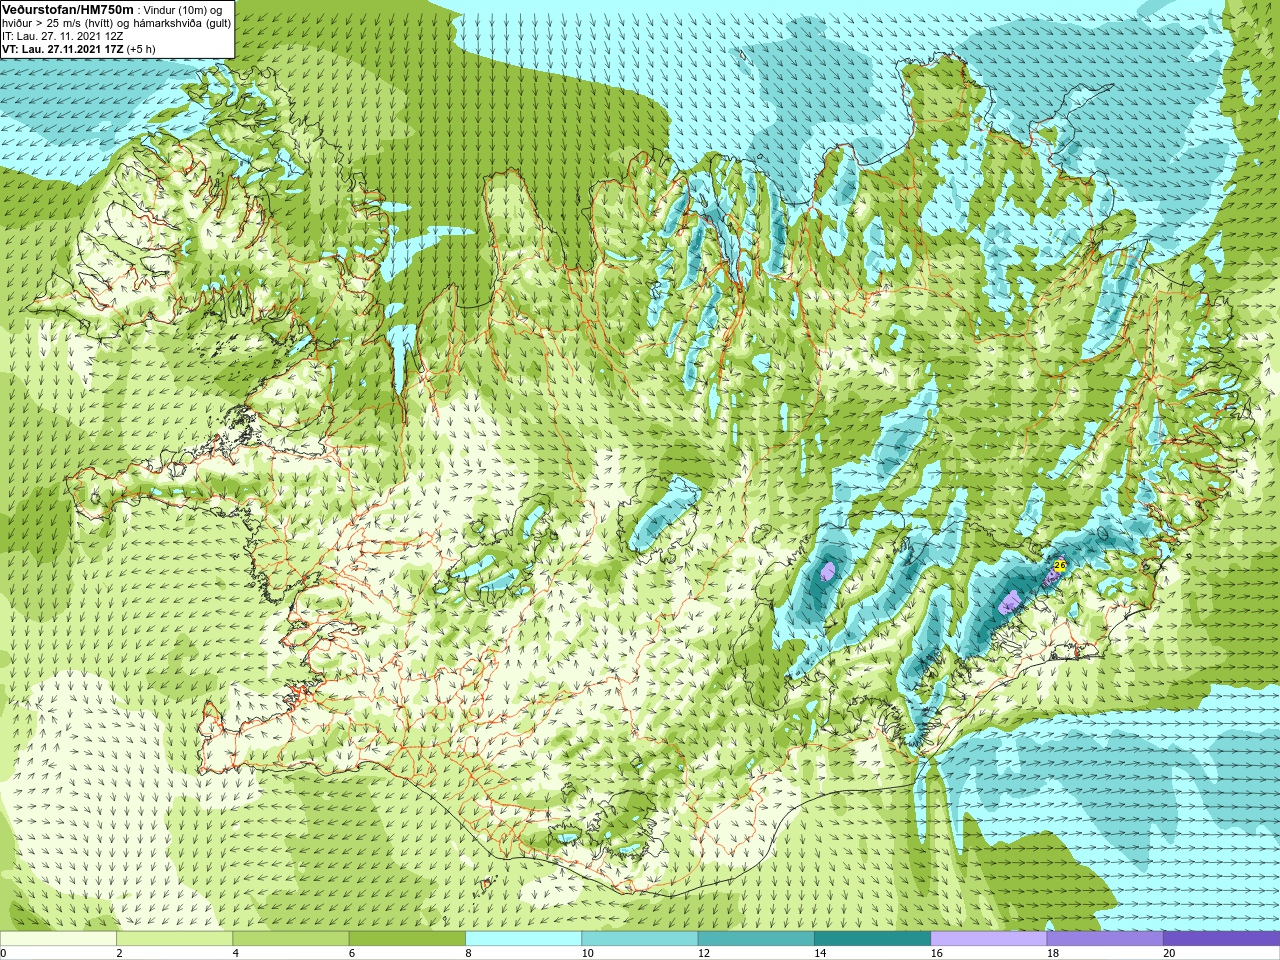The height and width of the screenshot is (960, 1280).
Task: Click the legend value 2
Action: [119, 953]
